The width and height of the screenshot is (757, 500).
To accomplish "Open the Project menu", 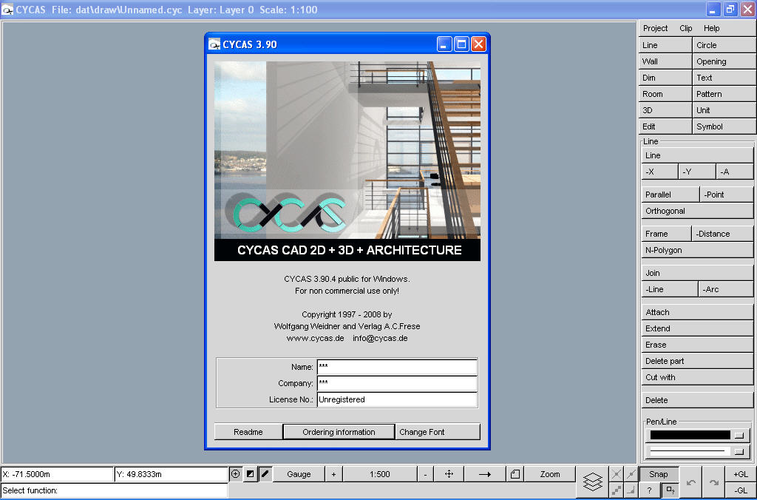I will [655, 28].
